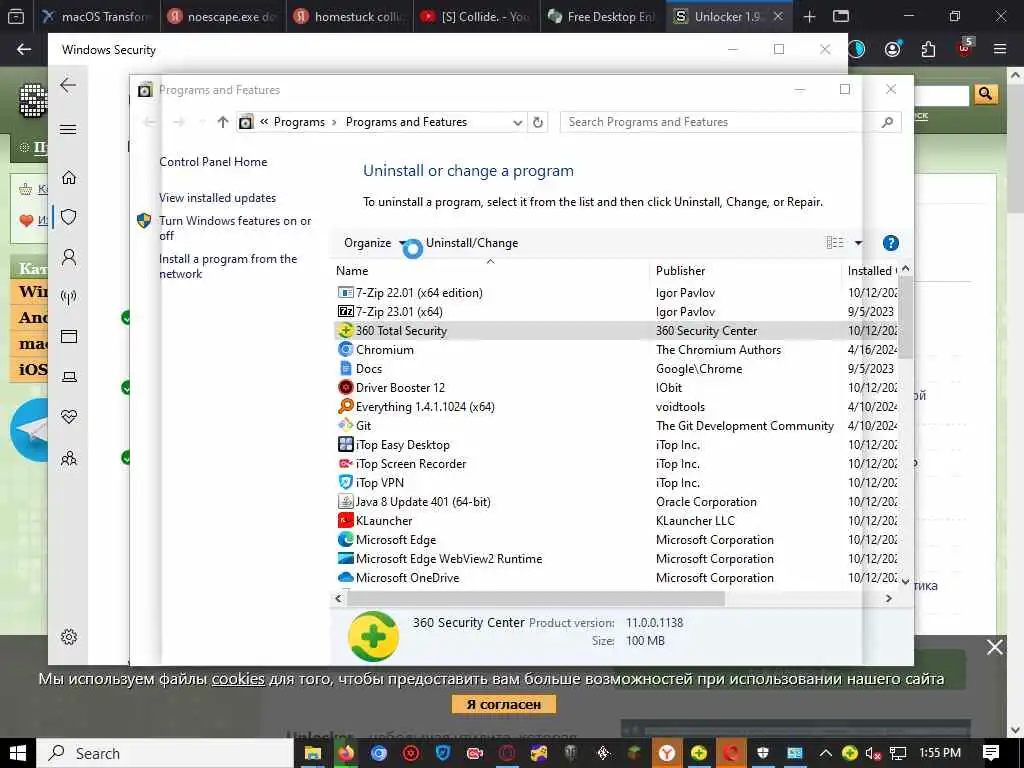Open Account protection person icon in Windows Security
1024x768 pixels.
pyautogui.click(x=69, y=257)
